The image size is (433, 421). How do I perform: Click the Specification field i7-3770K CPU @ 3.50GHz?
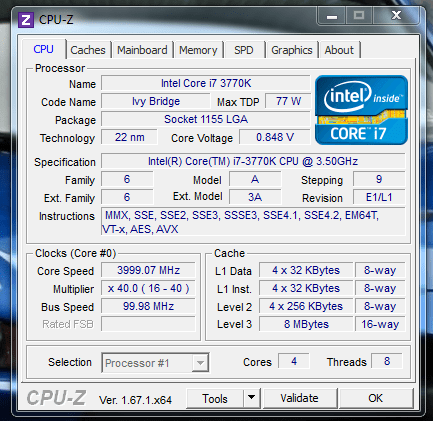coord(253,161)
